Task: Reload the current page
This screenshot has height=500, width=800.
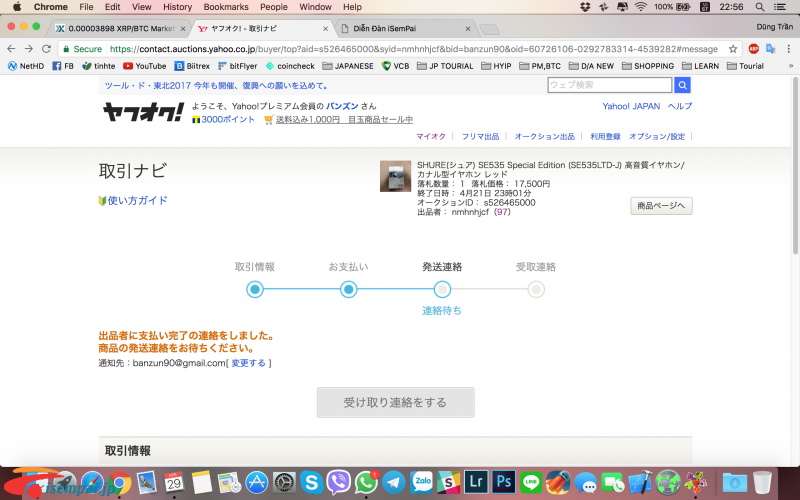Action: 46,49
